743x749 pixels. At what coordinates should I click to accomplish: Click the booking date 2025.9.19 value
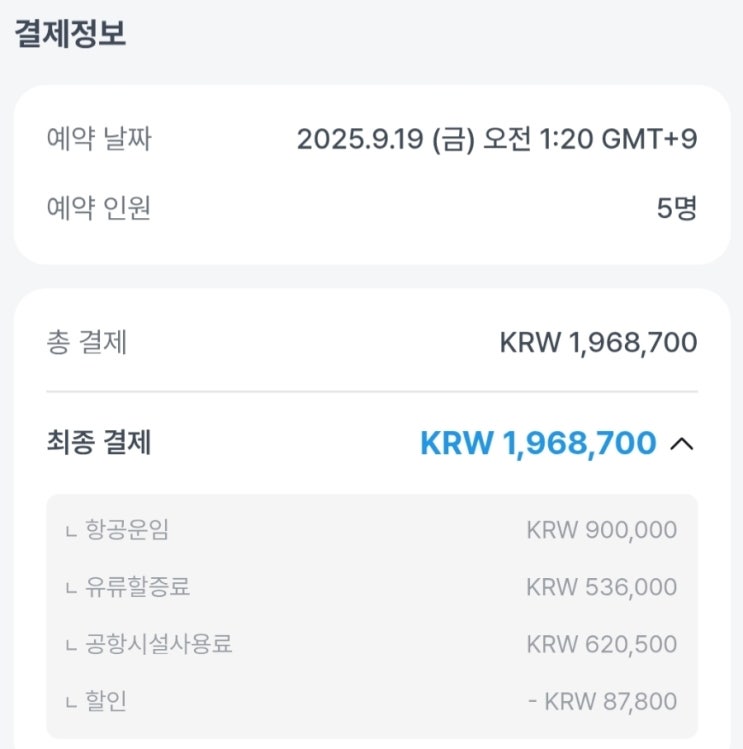[496, 139]
